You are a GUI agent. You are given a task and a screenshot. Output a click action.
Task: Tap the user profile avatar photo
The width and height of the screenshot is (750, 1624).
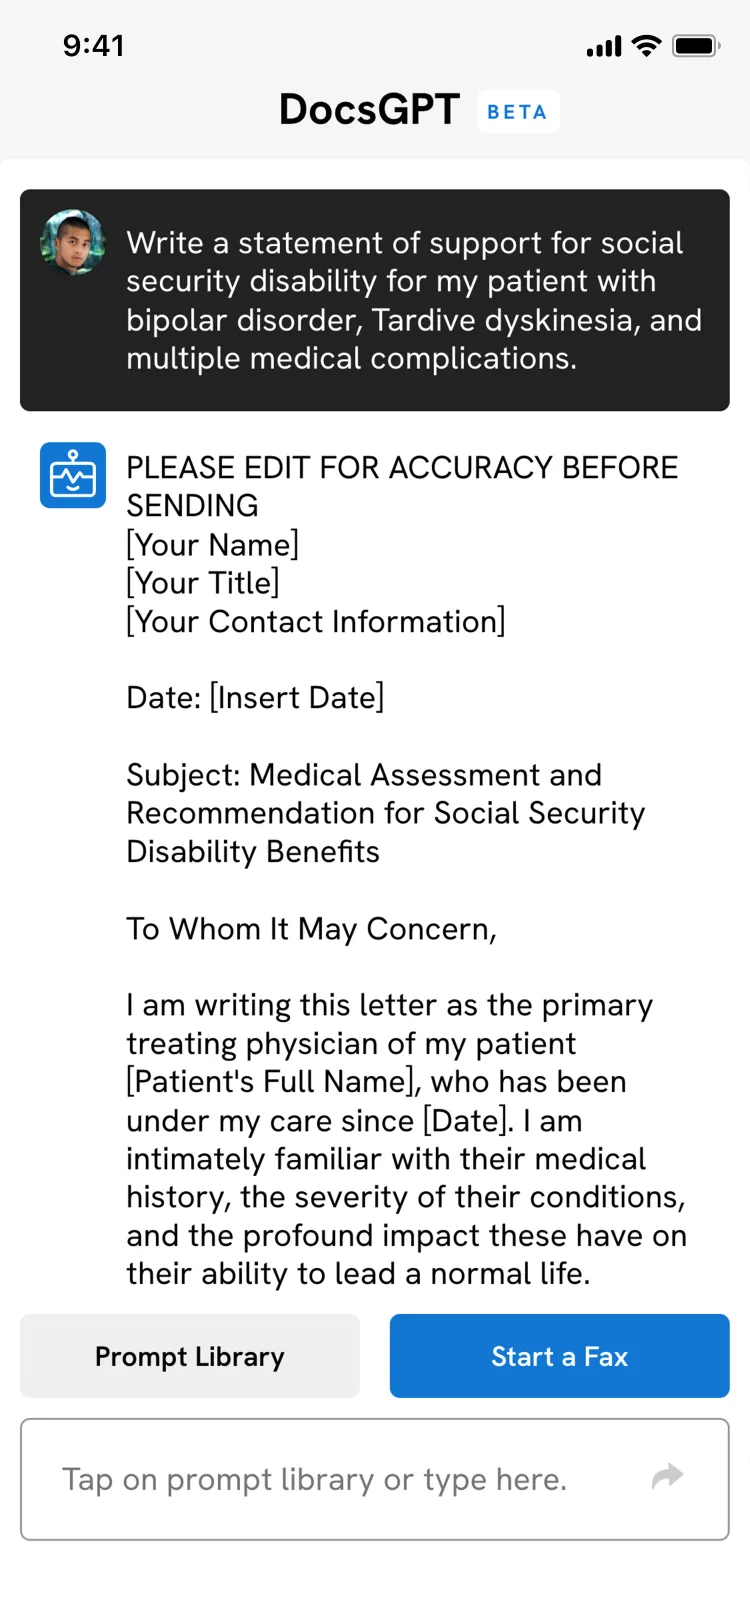[72, 242]
